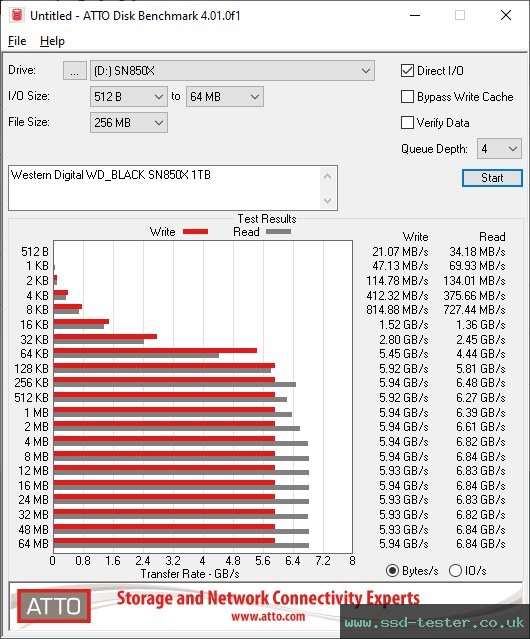The height and width of the screenshot is (639, 530).
Task: Click the 34.18 MB/s read value
Action: coord(477,252)
